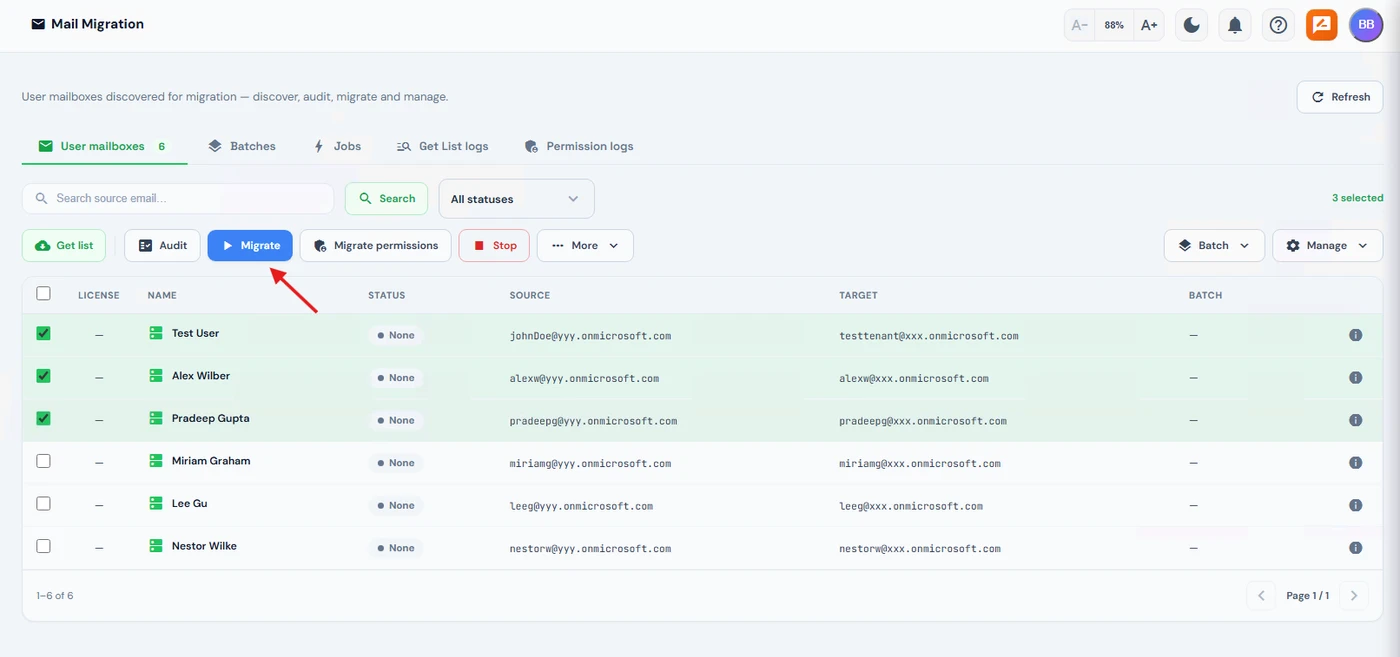Click the Get list button
This screenshot has height=657, width=1400.
(x=64, y=246)
